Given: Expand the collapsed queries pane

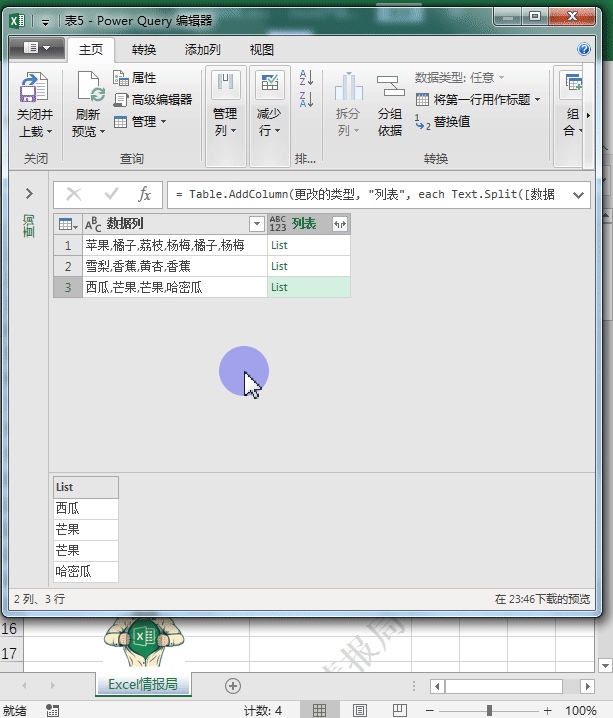Looking at the screenshot, I should [x=29, y=194].
